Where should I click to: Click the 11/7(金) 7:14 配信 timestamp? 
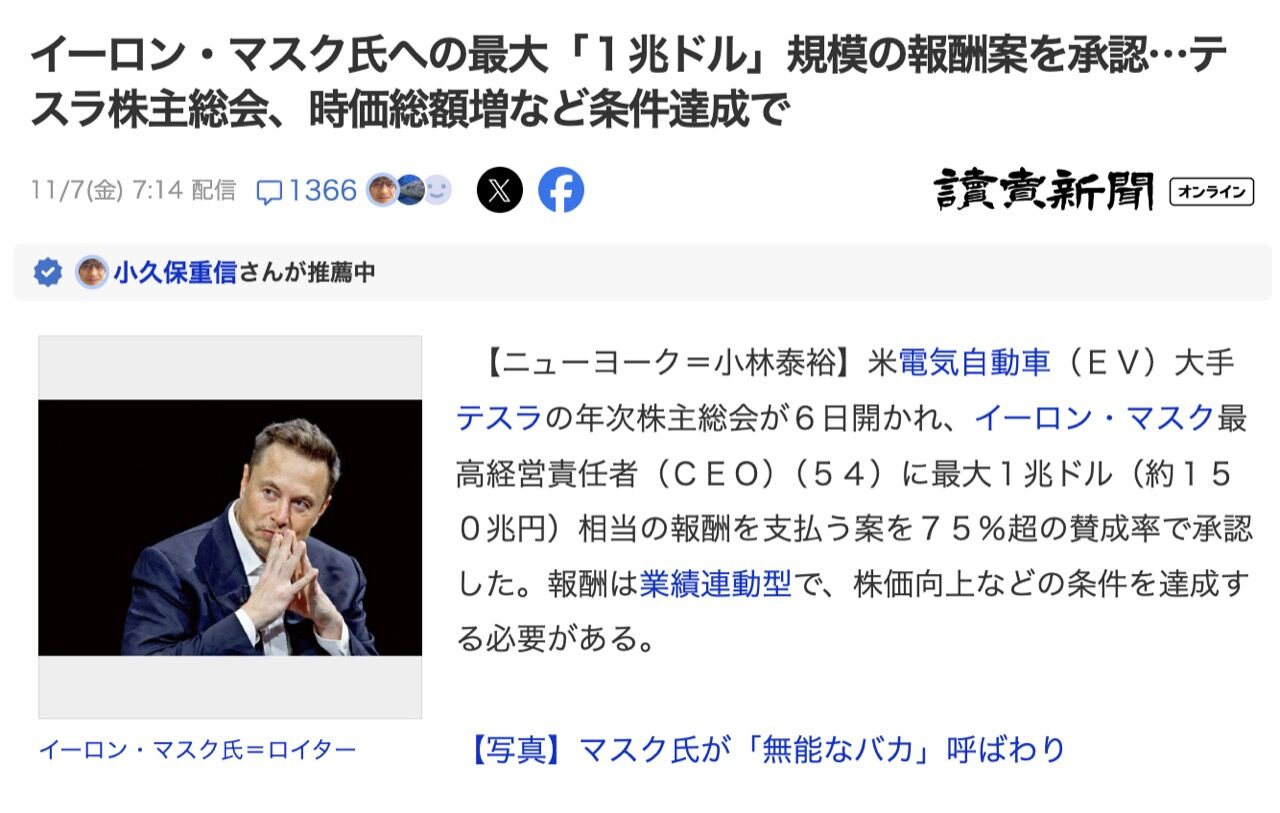coord(133,190)
